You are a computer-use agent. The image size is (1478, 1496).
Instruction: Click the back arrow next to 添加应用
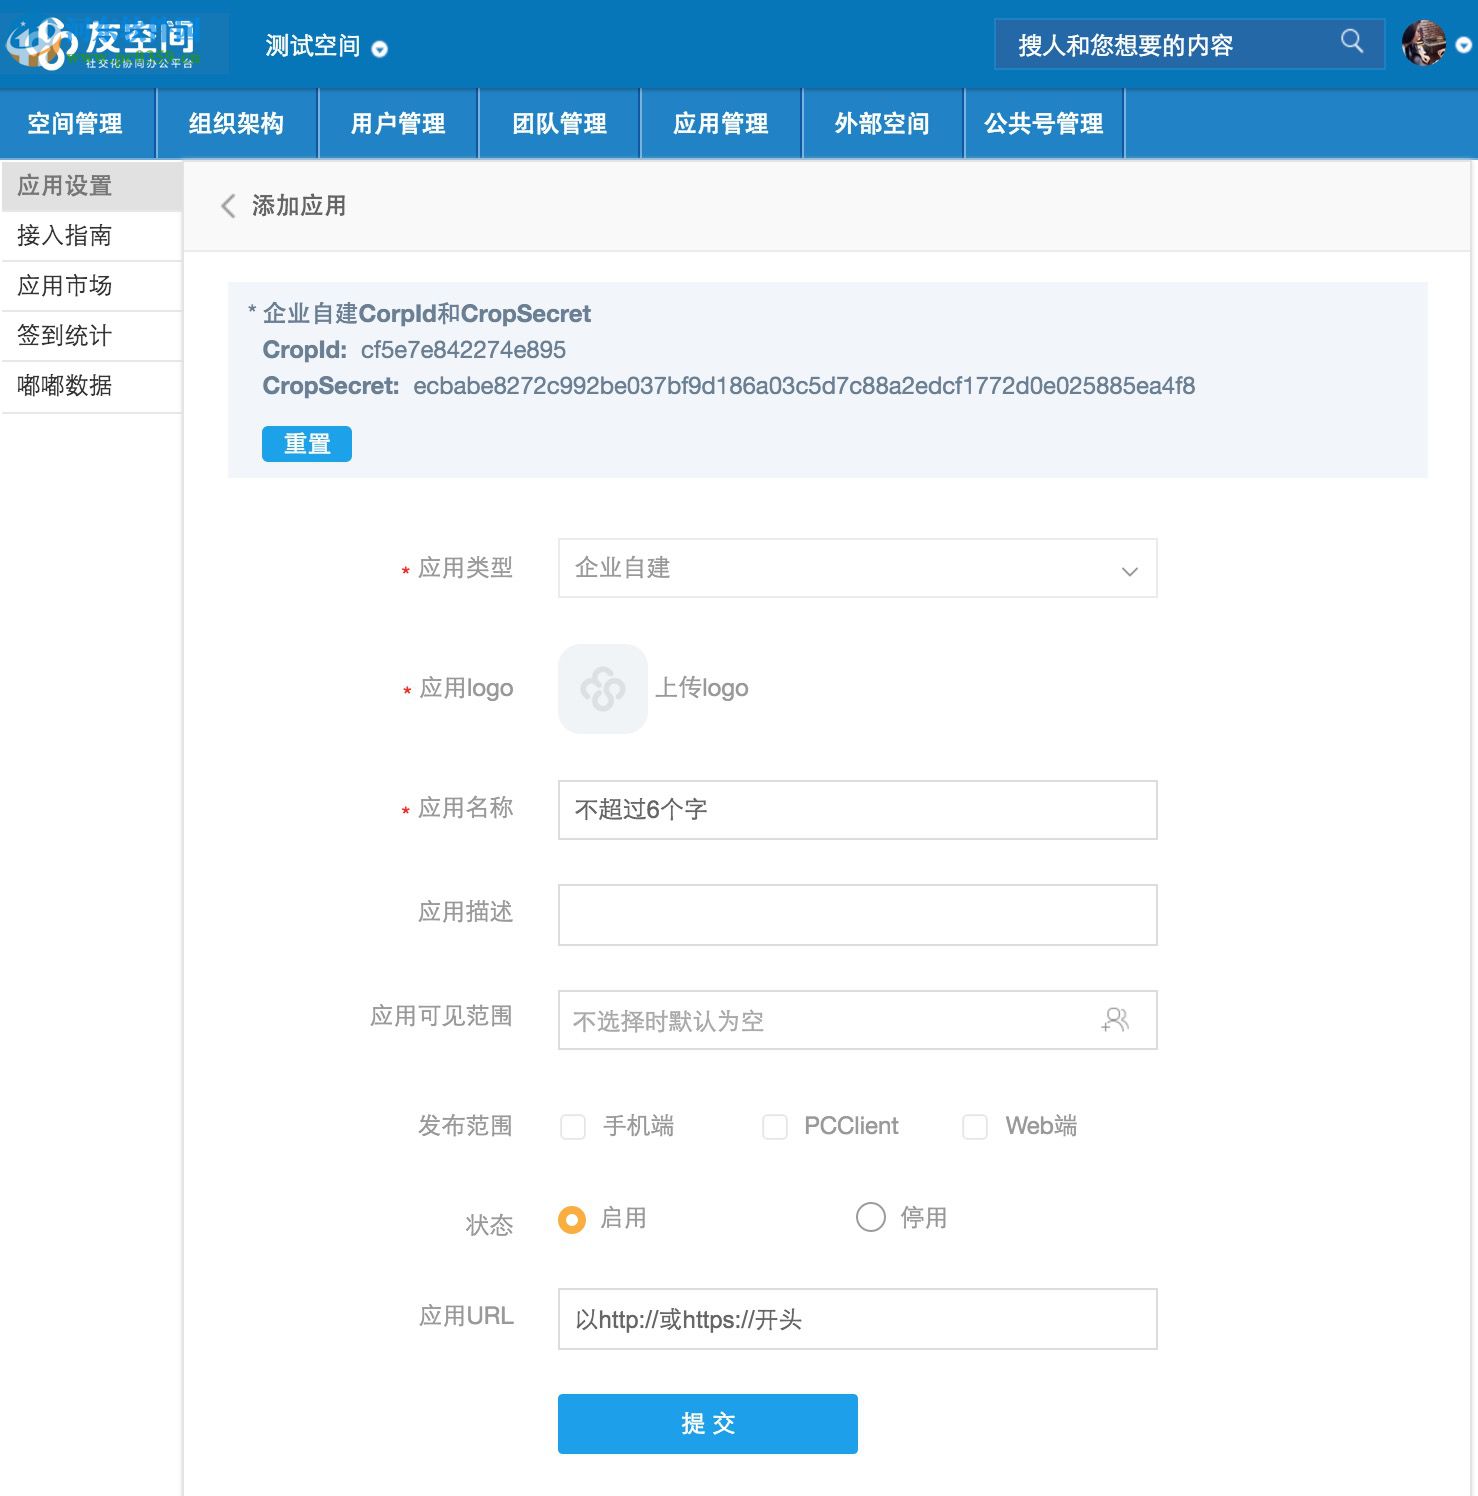(227, 206)
